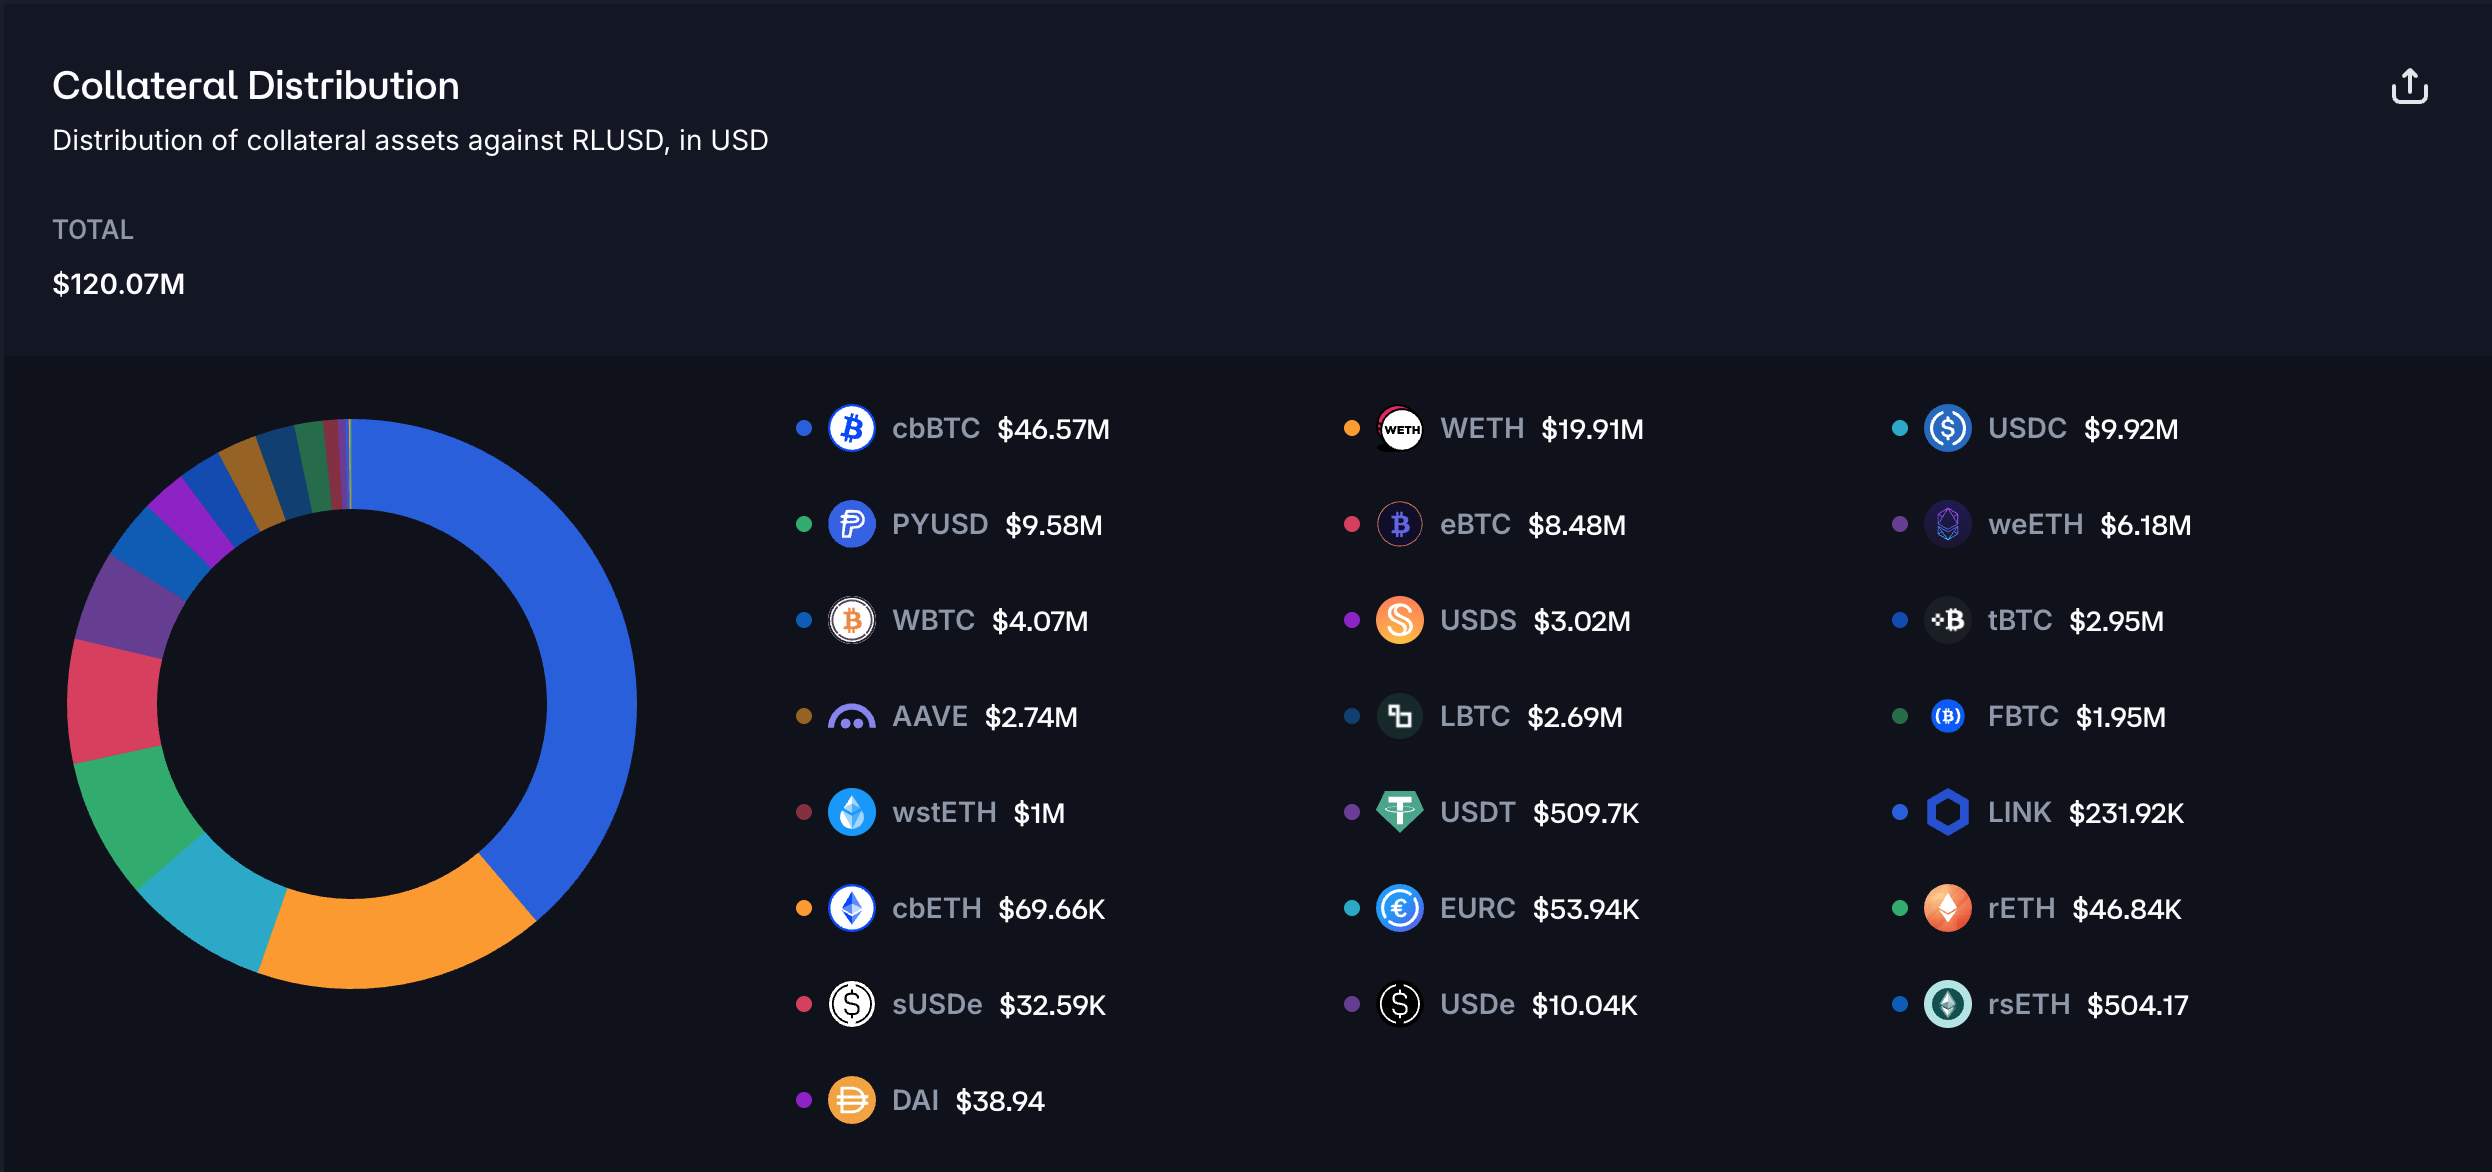
Task: Click the orange dot beside WETH
Action: point(1352,429)
